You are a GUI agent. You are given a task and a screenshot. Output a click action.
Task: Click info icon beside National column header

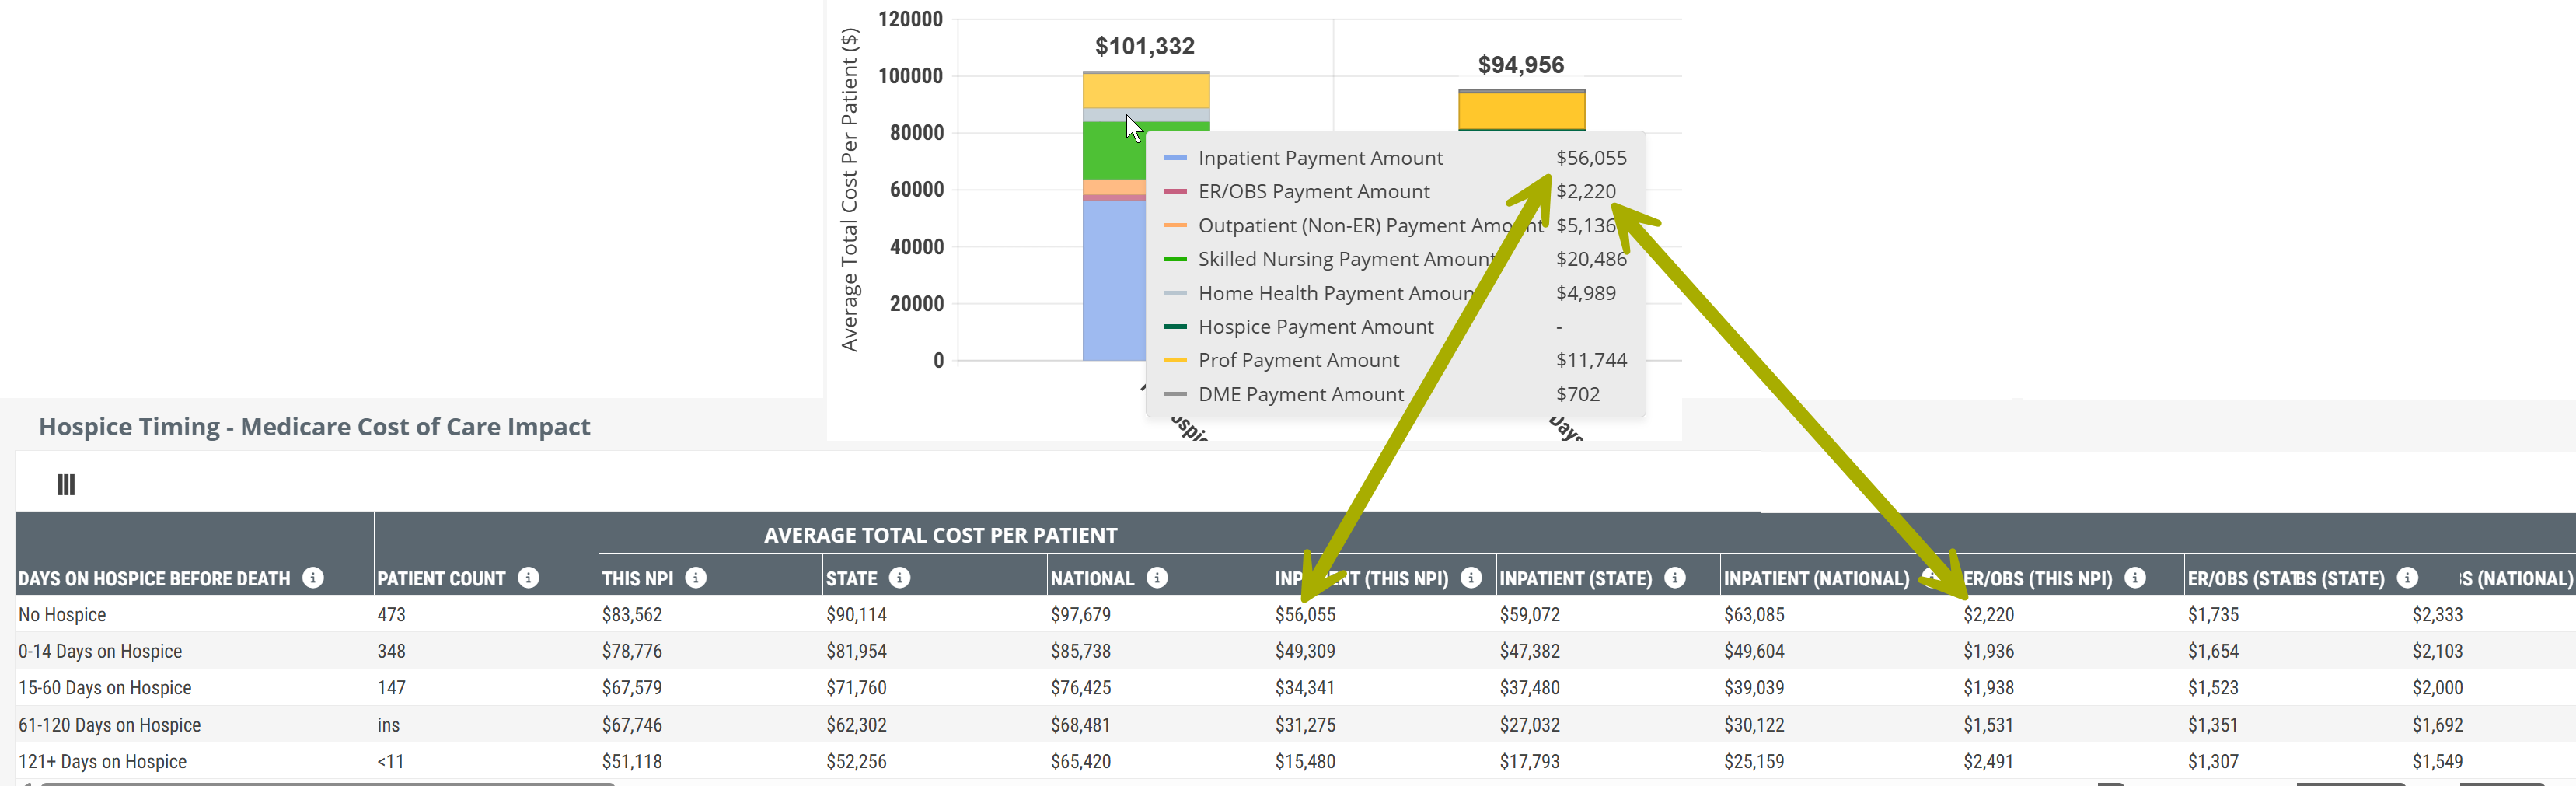(1157, 578)
